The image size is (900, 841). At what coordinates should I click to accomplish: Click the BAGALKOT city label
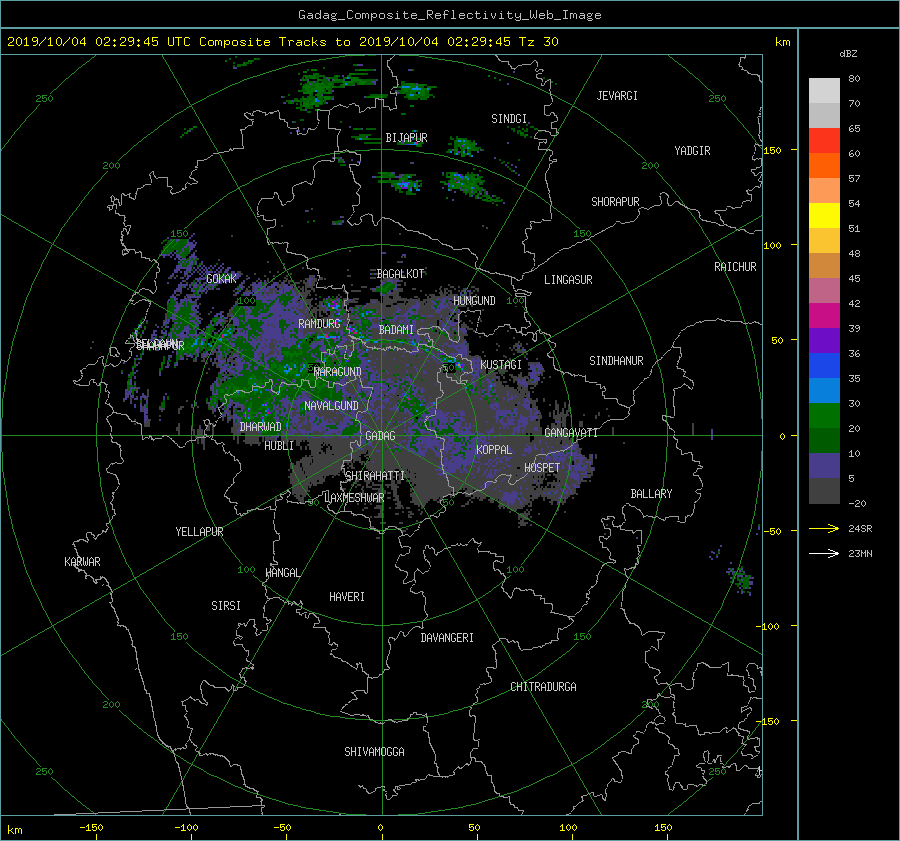pyautogui.click(x=400, y=274)
